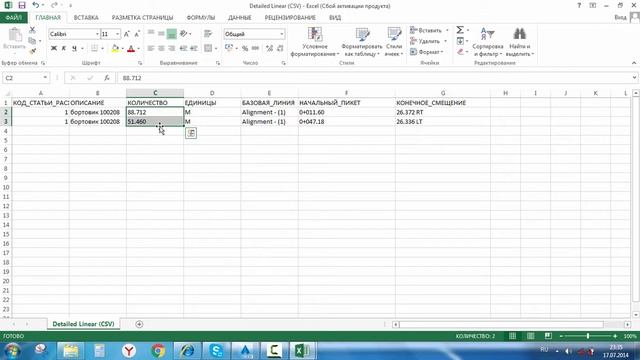Adjust the zoom slider
Image resolution: width=640 pixels, height=360 pixels.
pyautogui.click(x=588, y=336)
